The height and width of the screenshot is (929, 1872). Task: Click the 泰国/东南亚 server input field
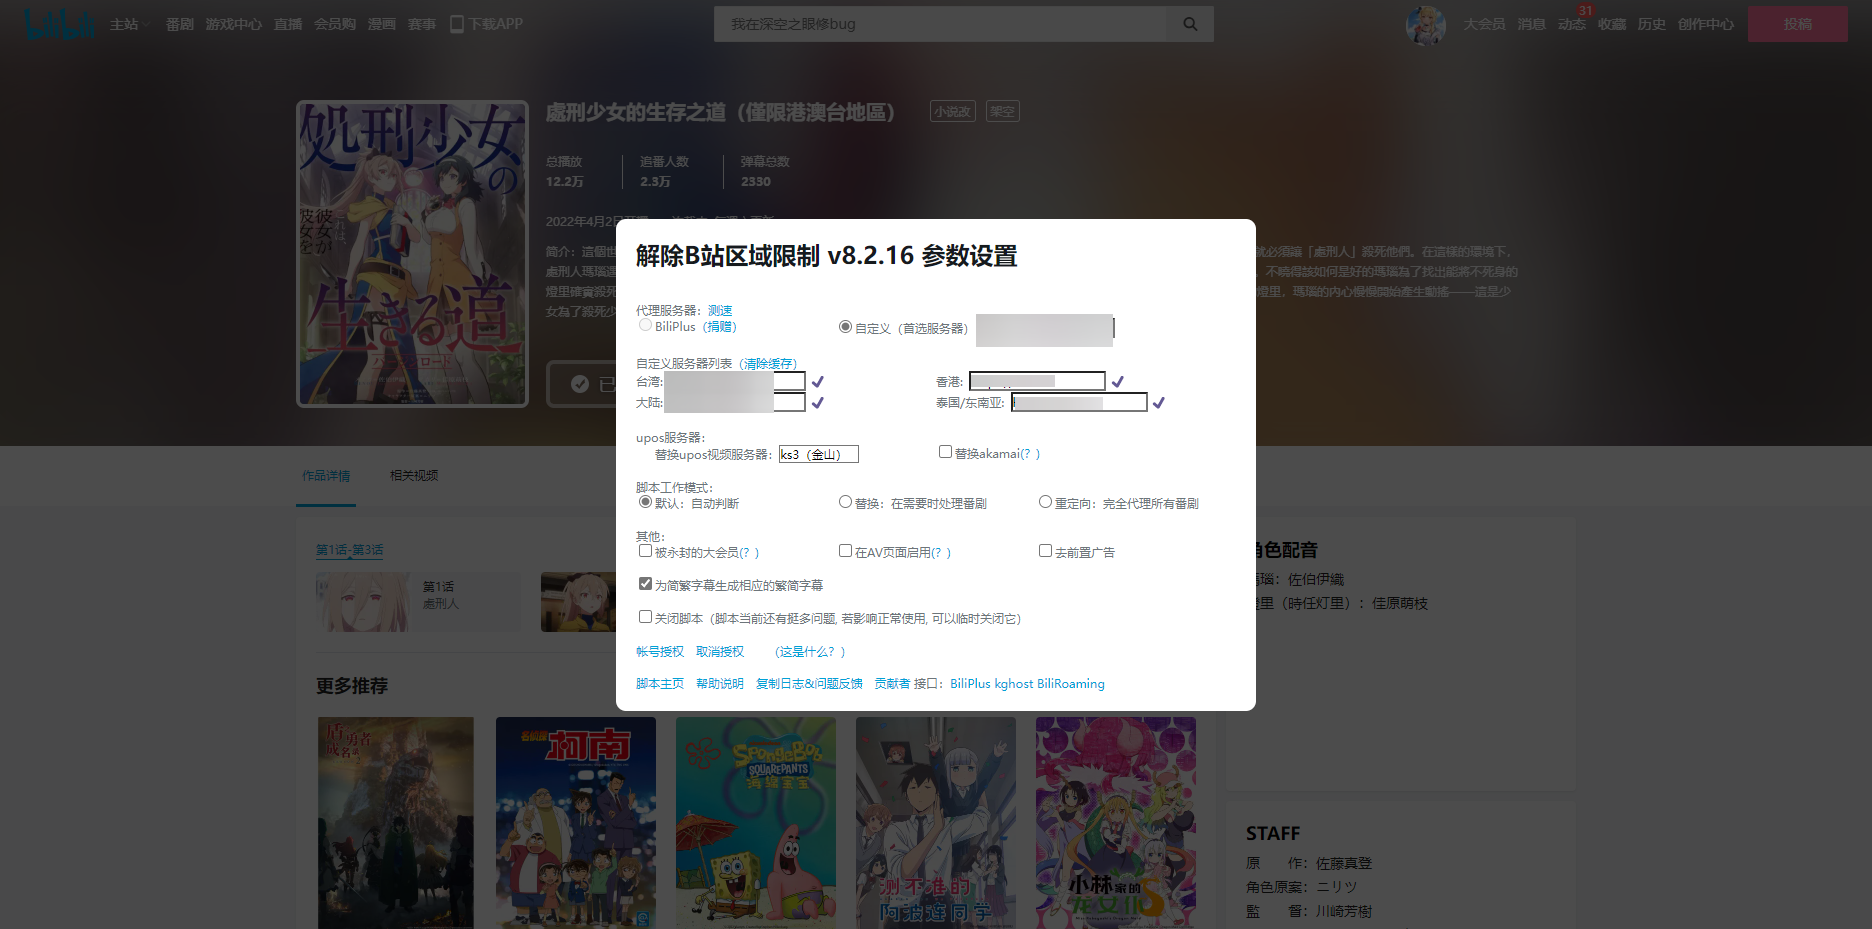pyautogui.click(x=1078, y=403)
